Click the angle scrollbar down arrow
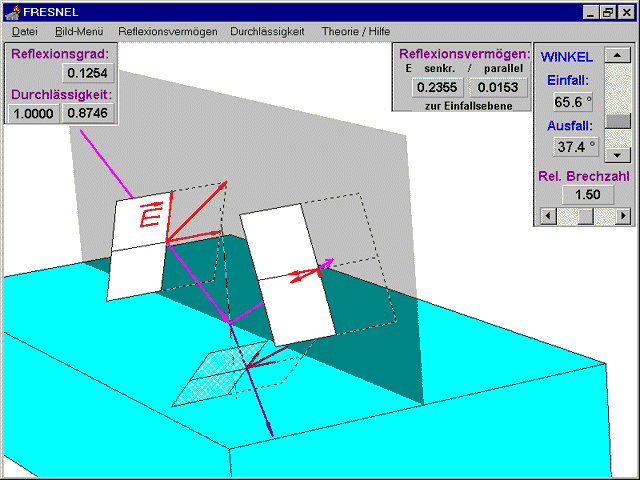The width and height of the screenshot is (640, 480). point(618,155)
